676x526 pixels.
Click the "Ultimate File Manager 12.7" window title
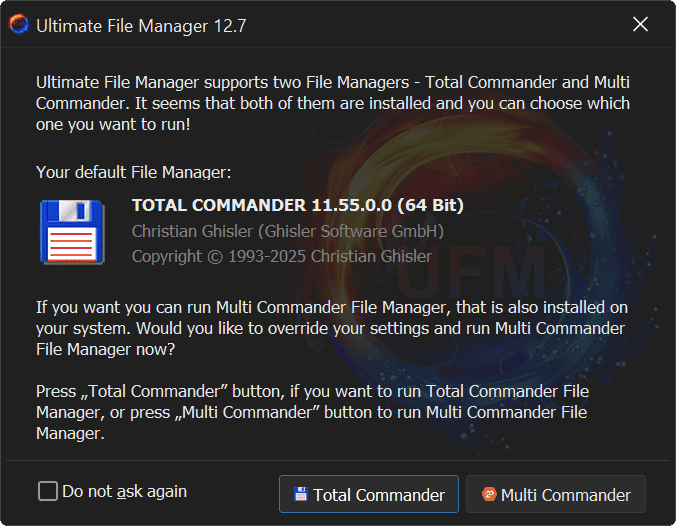tap(141, 26)
